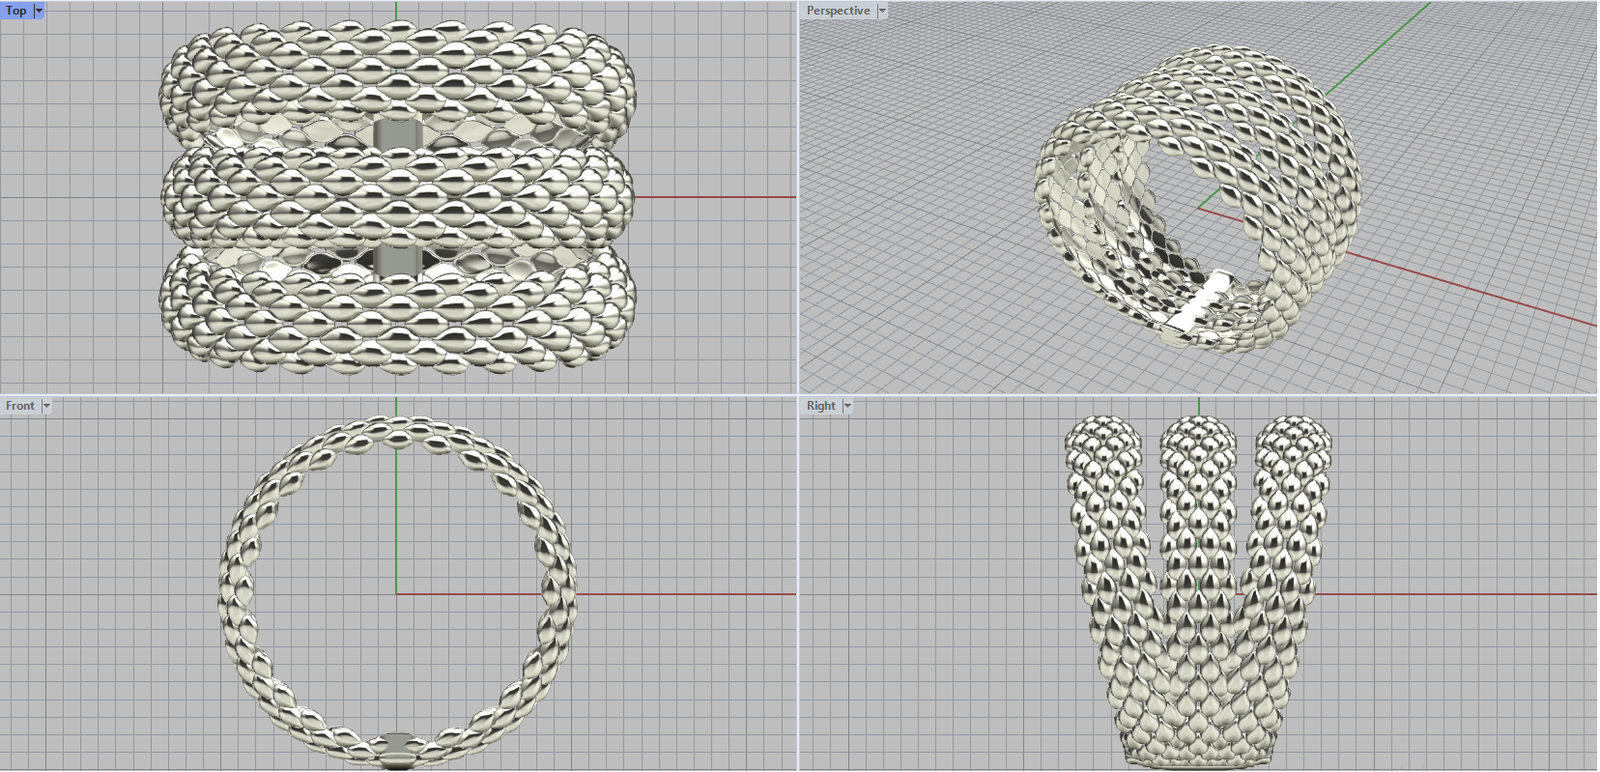This screenshot has height=772, width=1600.
Task: Expand the Perspective viewport menu arrow
Action: pos(882,10)
